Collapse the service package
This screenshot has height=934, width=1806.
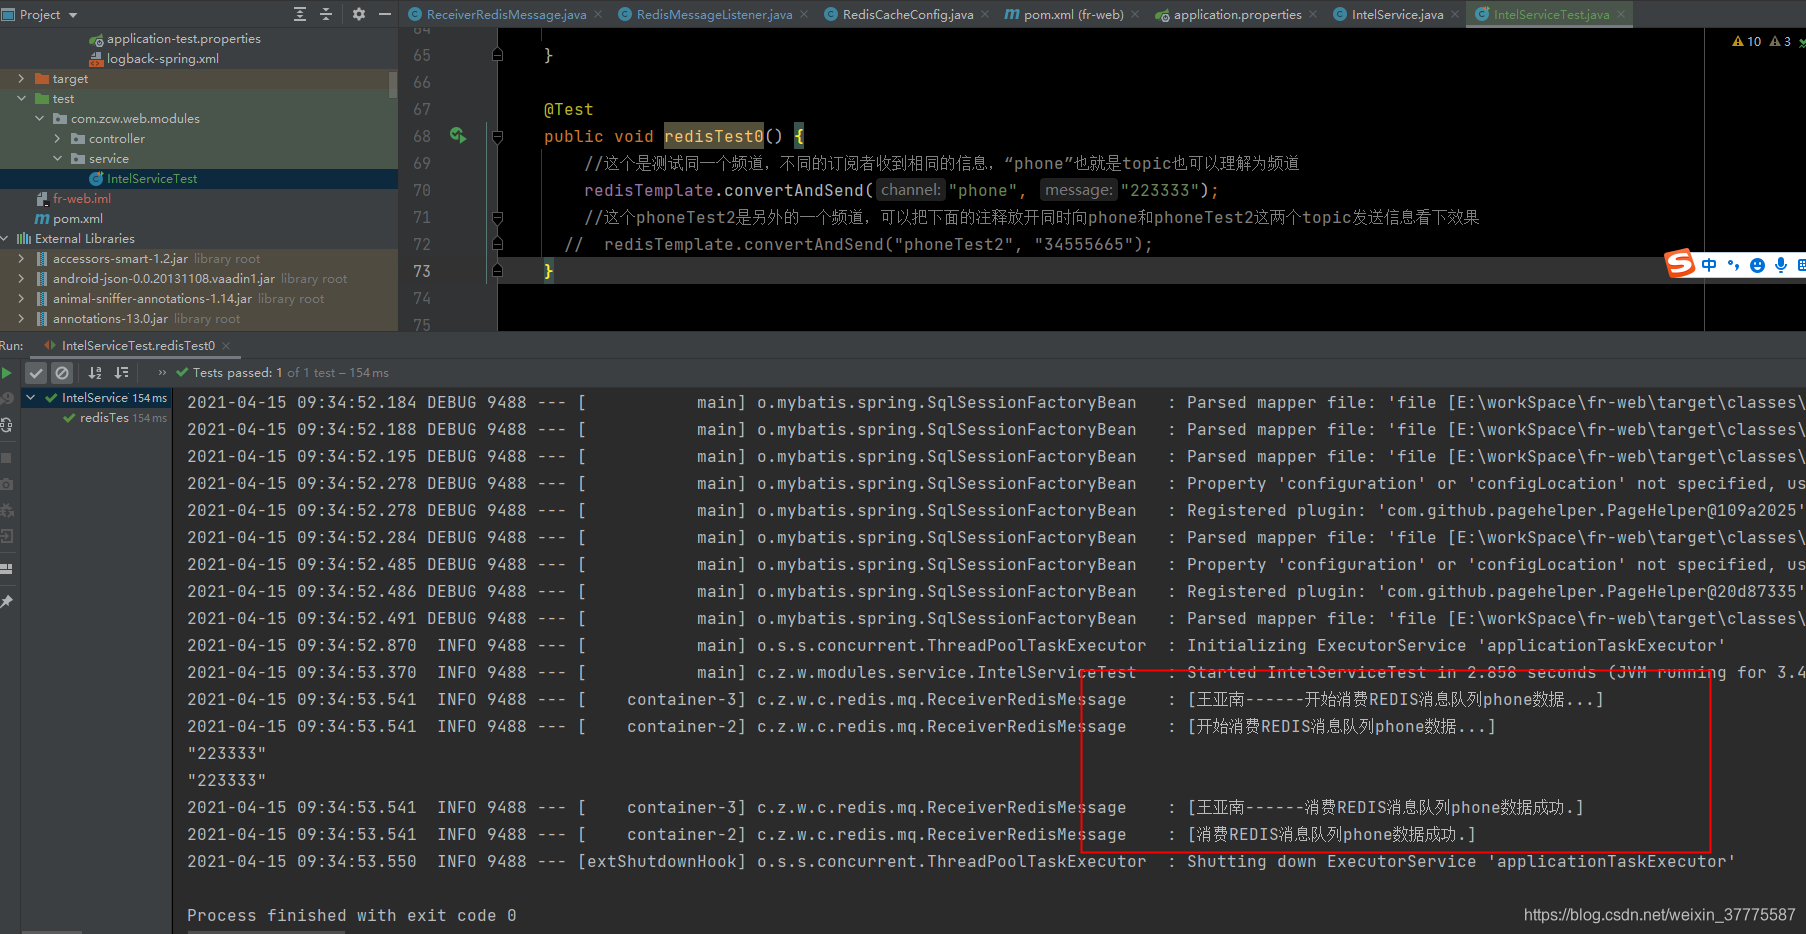tap(57, 158)
